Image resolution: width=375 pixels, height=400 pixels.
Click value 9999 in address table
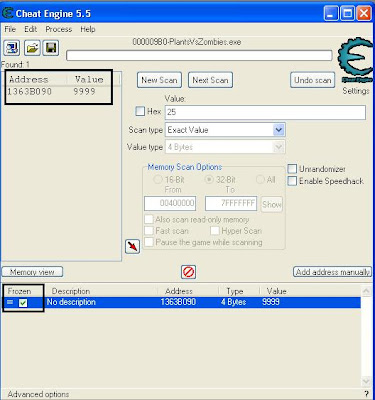271,302
